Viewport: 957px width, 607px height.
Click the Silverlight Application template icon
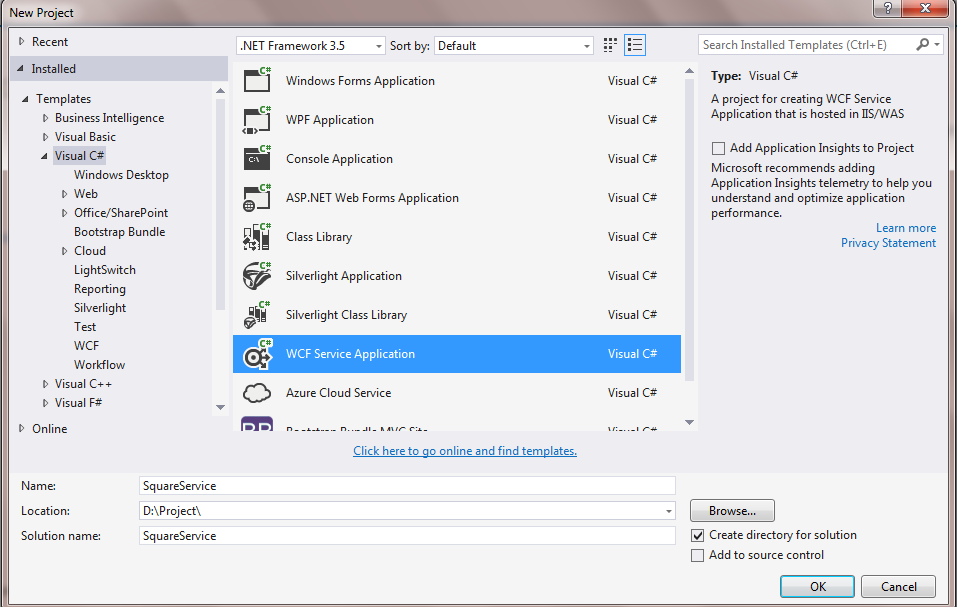coord(257,276)
